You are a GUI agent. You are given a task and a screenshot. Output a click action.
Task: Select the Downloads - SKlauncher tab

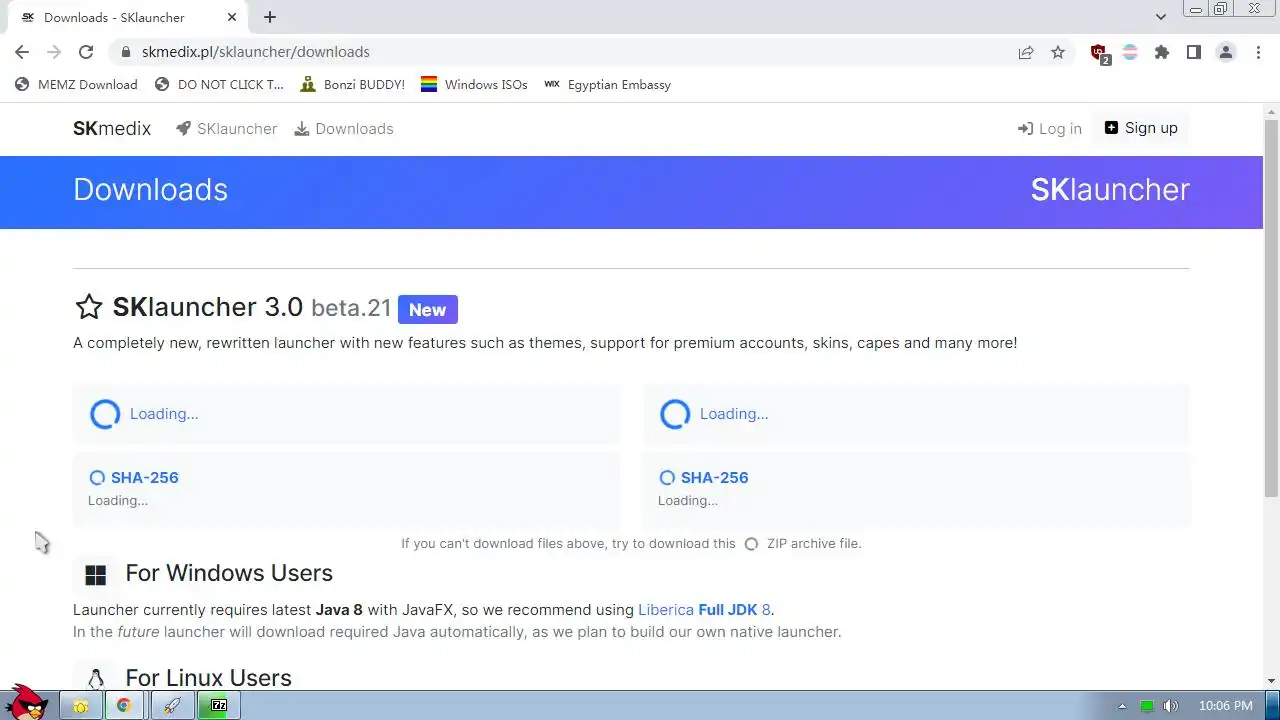coord(127,17)
